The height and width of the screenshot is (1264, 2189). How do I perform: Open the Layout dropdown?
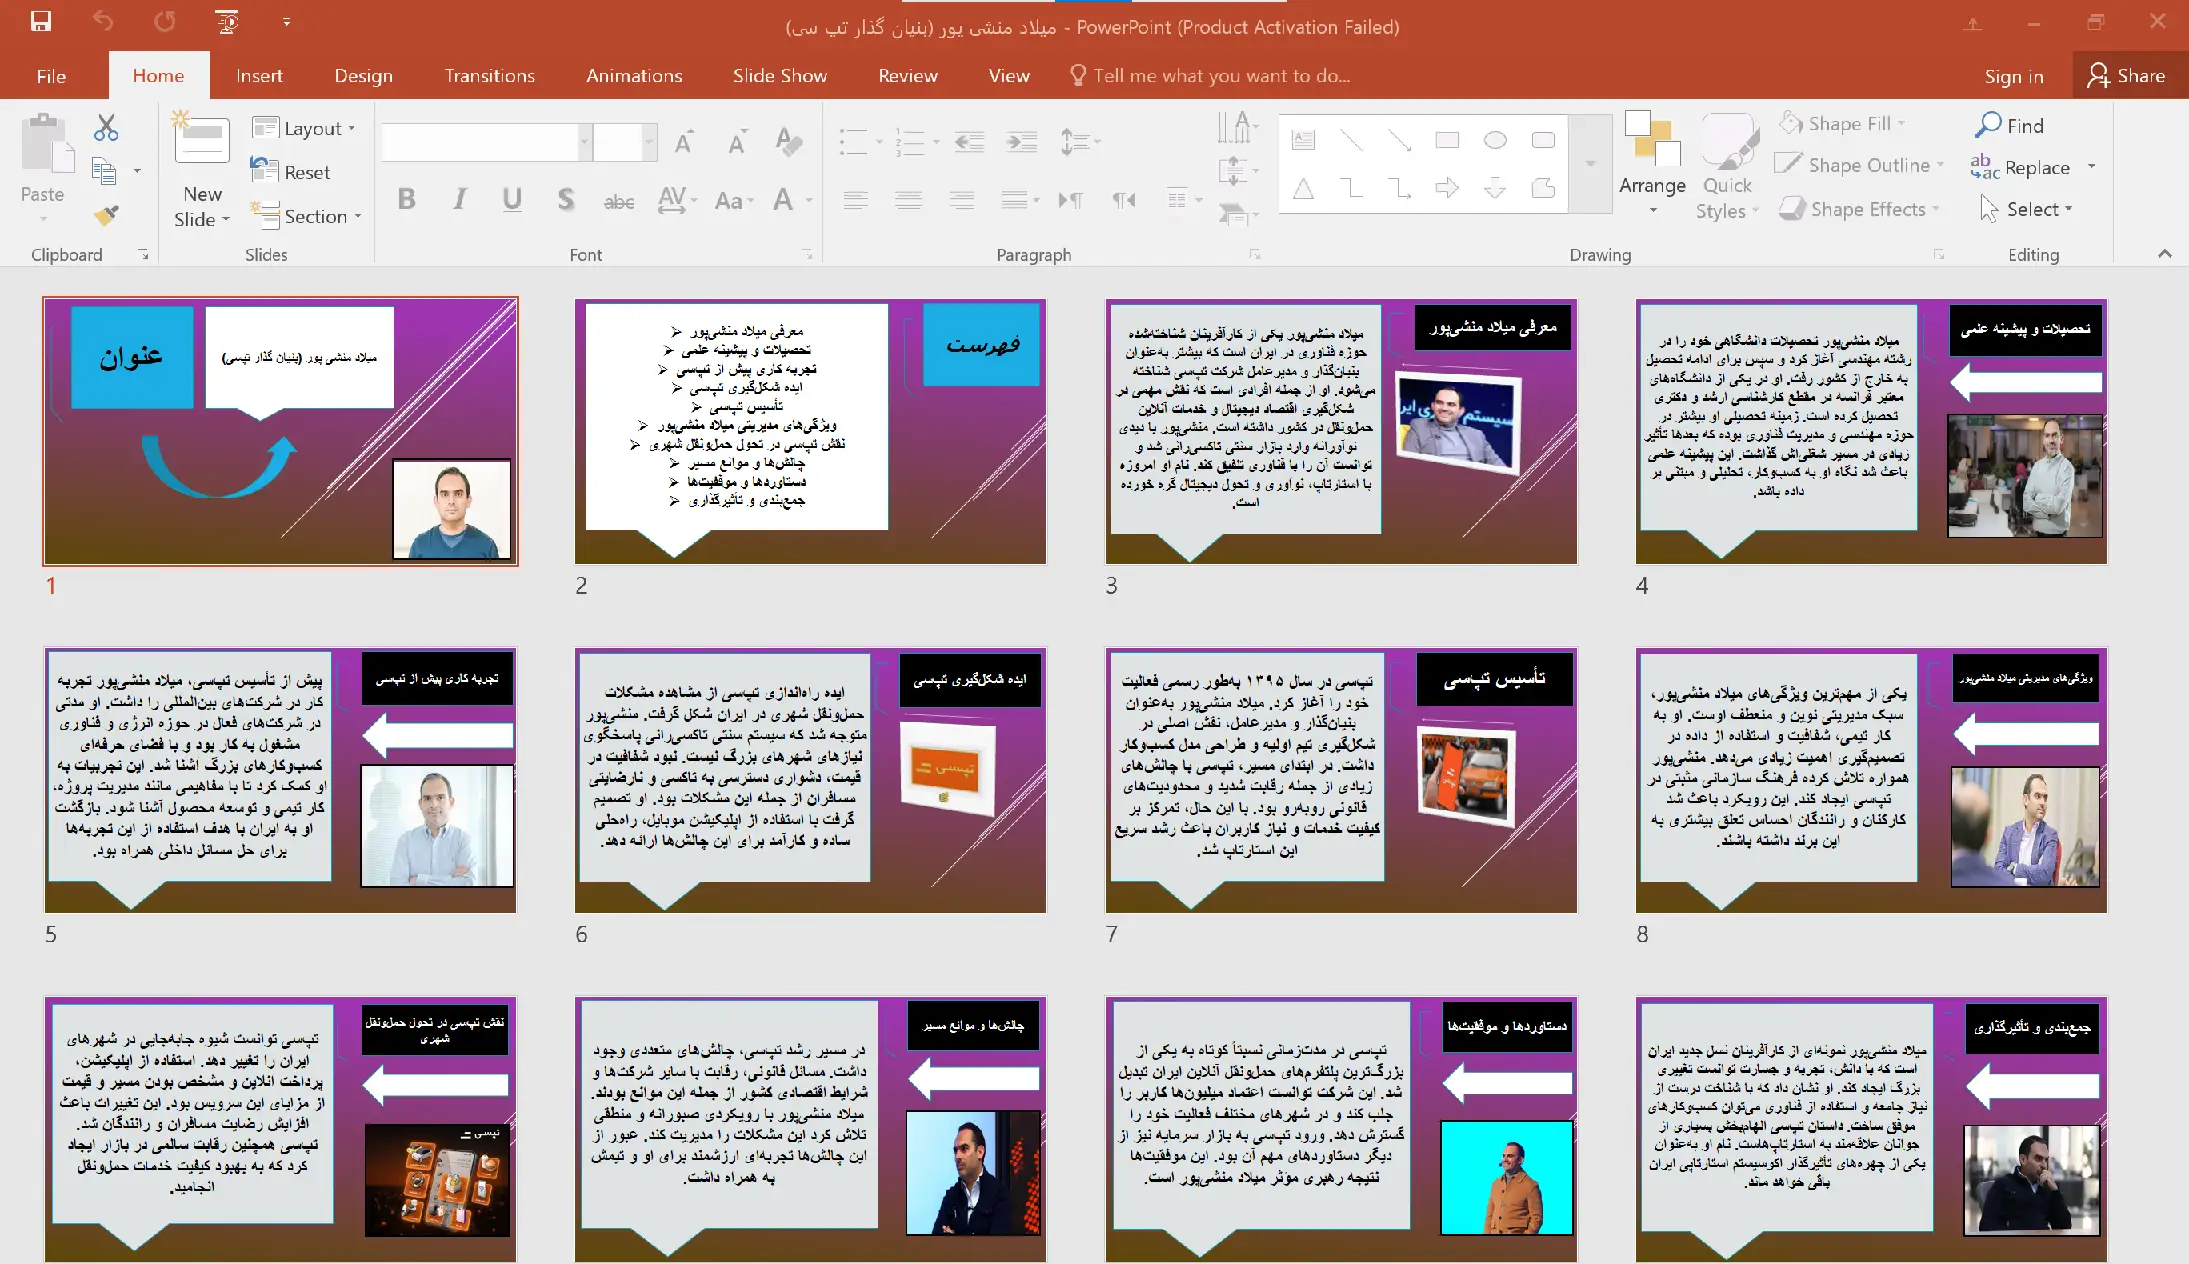pyautogui.click(x=304, y=128)
